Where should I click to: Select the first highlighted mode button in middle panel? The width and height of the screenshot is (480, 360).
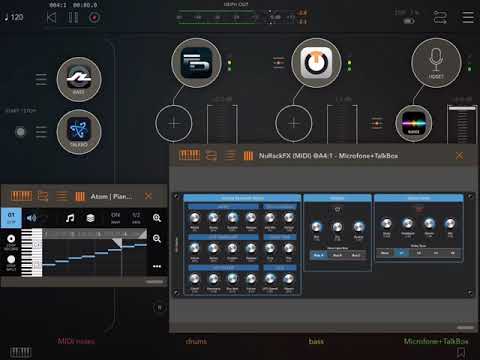point(319,255)
